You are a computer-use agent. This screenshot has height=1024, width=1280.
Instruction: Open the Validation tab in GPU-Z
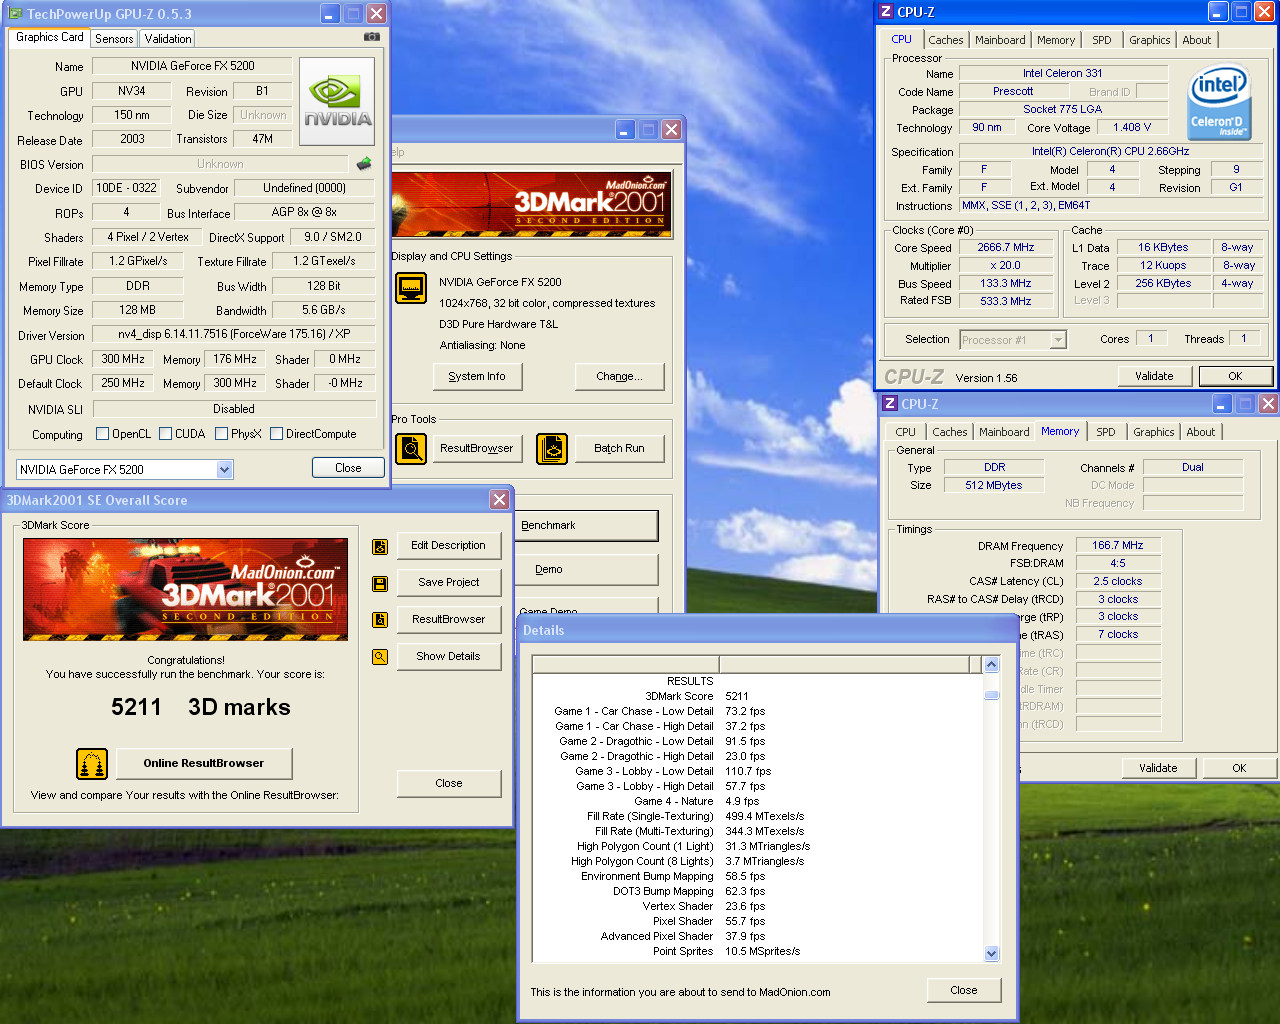[168, 38]
